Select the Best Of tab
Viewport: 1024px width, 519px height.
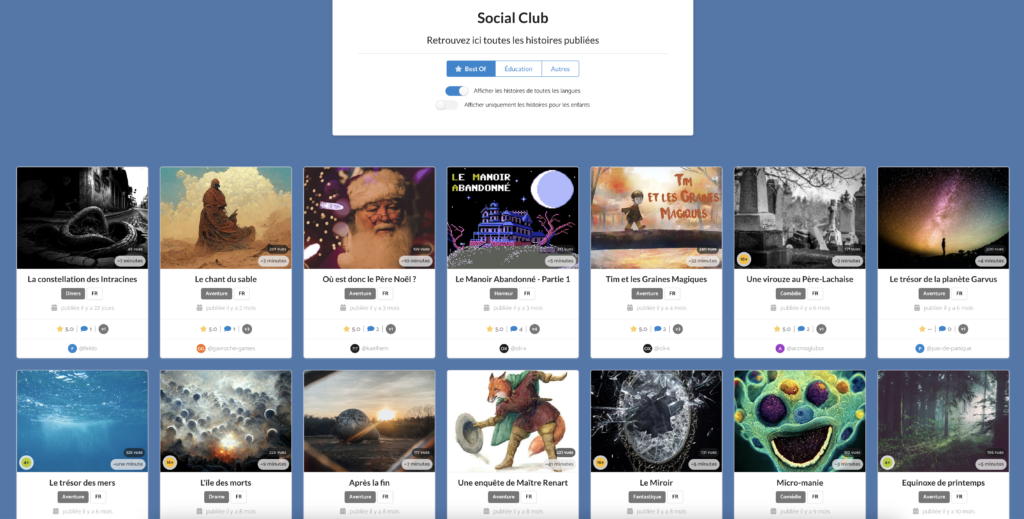click(471, 69)
